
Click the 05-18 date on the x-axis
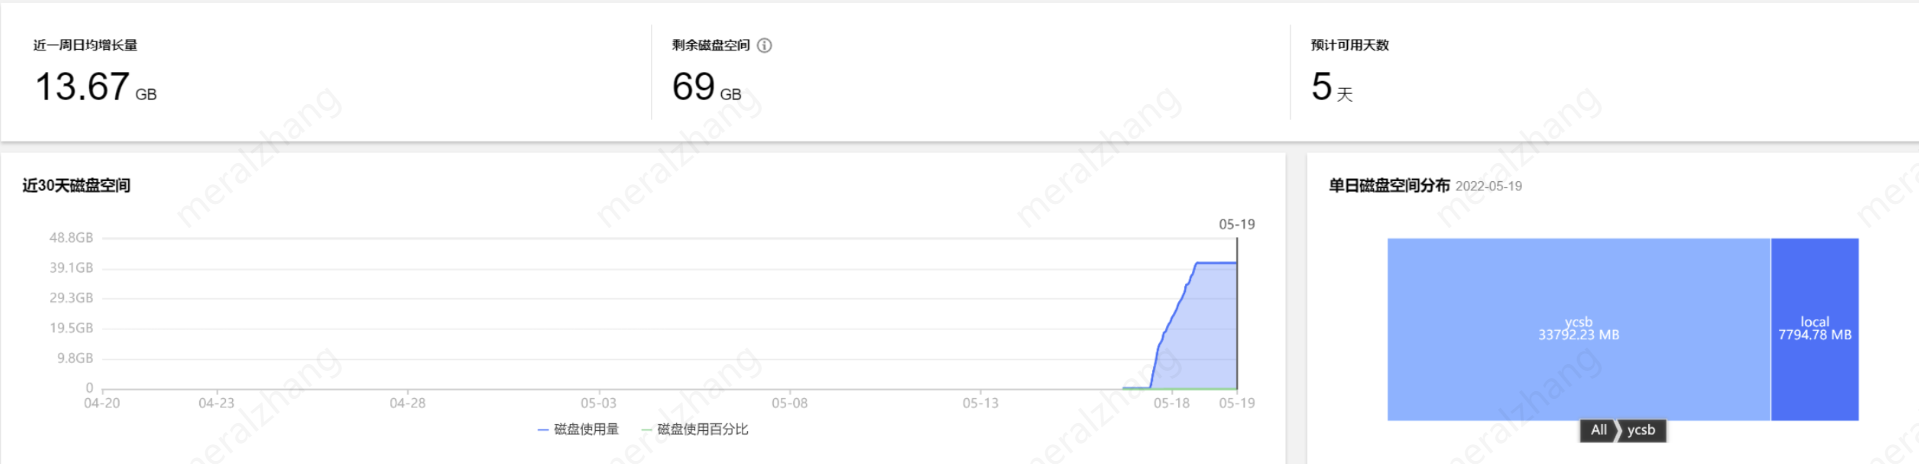(x=1171, y=403)
